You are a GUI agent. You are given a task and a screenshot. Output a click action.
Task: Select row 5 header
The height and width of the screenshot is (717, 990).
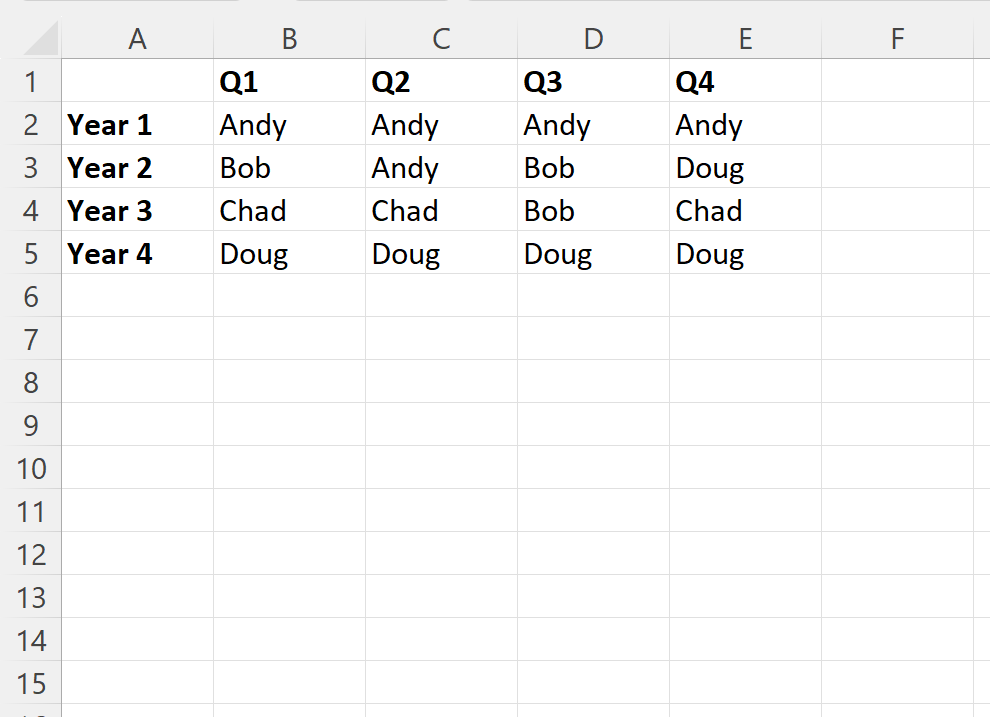click(31, 254)
